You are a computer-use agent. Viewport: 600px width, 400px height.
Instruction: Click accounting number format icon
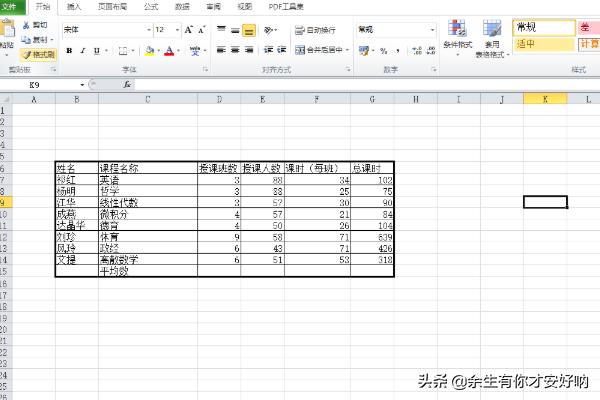[364, 51]
